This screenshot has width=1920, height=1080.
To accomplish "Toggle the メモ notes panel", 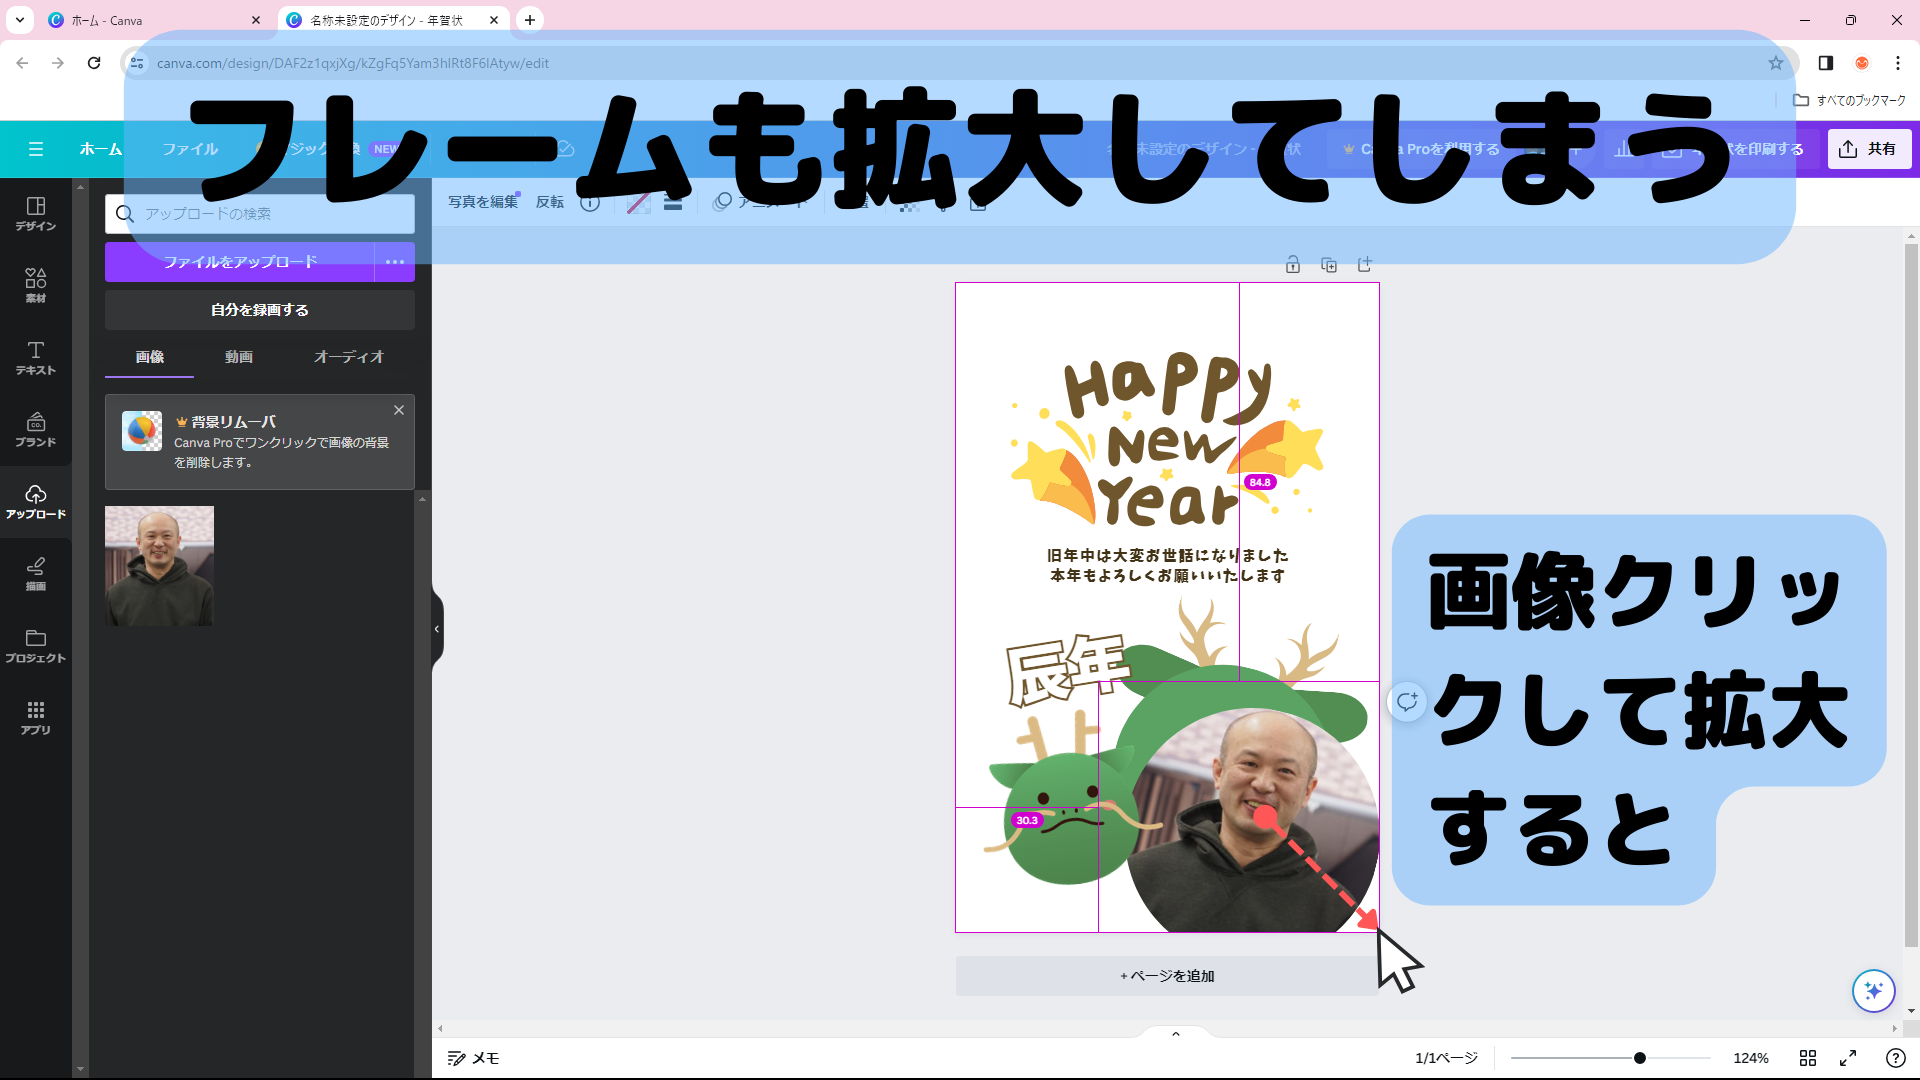I will [473, 1058].
